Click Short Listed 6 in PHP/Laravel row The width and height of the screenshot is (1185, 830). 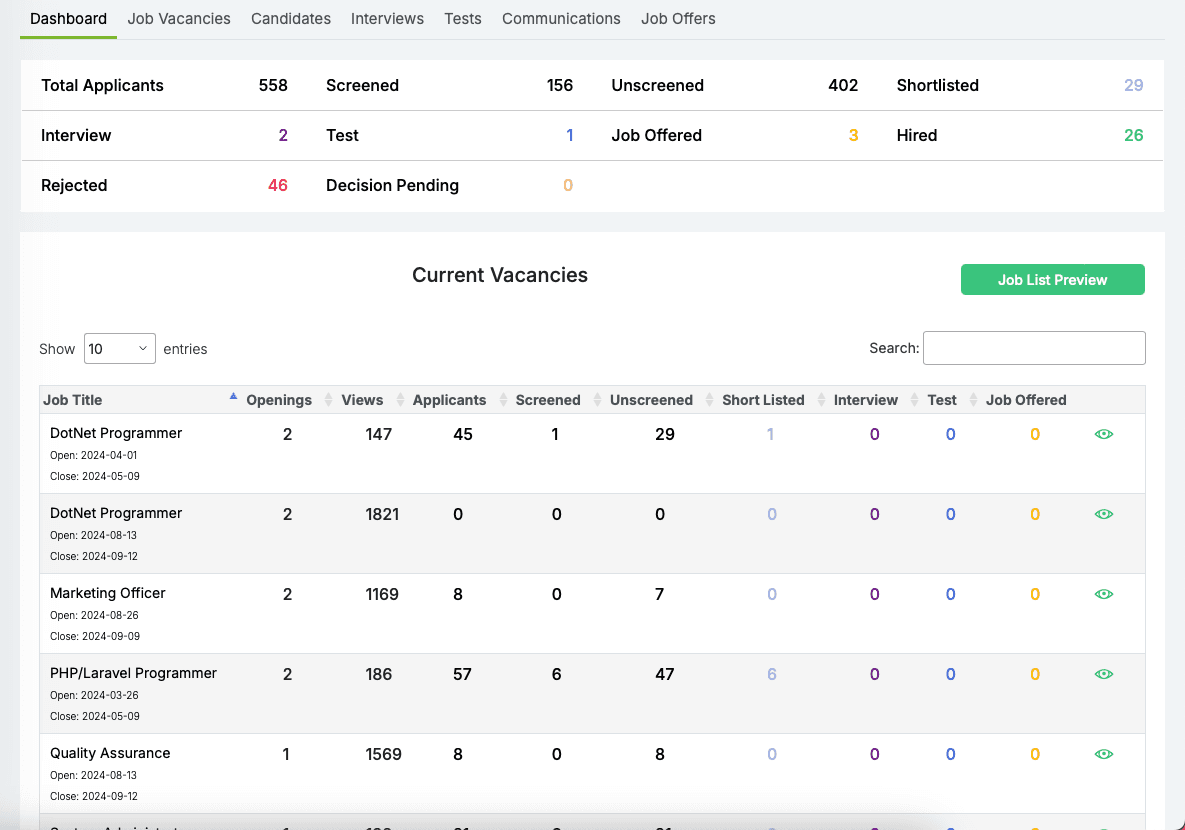[772, 674]
